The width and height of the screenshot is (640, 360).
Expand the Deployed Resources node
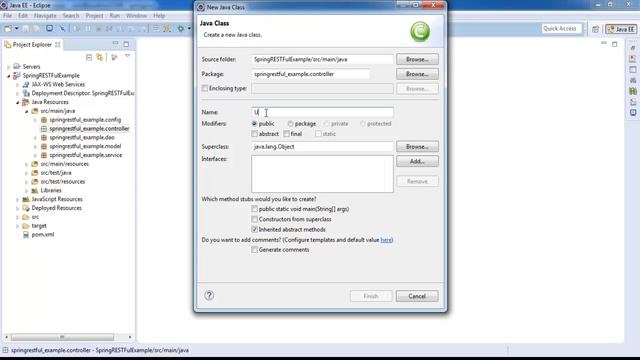[x=18, y=208]
